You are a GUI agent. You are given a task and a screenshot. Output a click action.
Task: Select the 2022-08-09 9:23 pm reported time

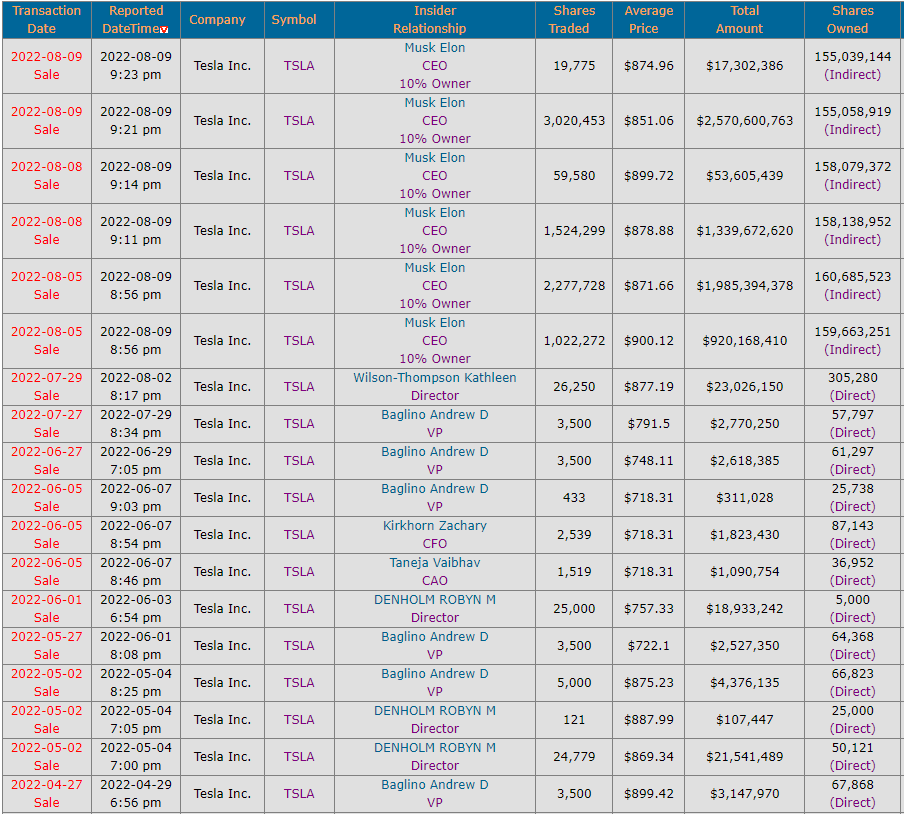[x=136, y=66]
